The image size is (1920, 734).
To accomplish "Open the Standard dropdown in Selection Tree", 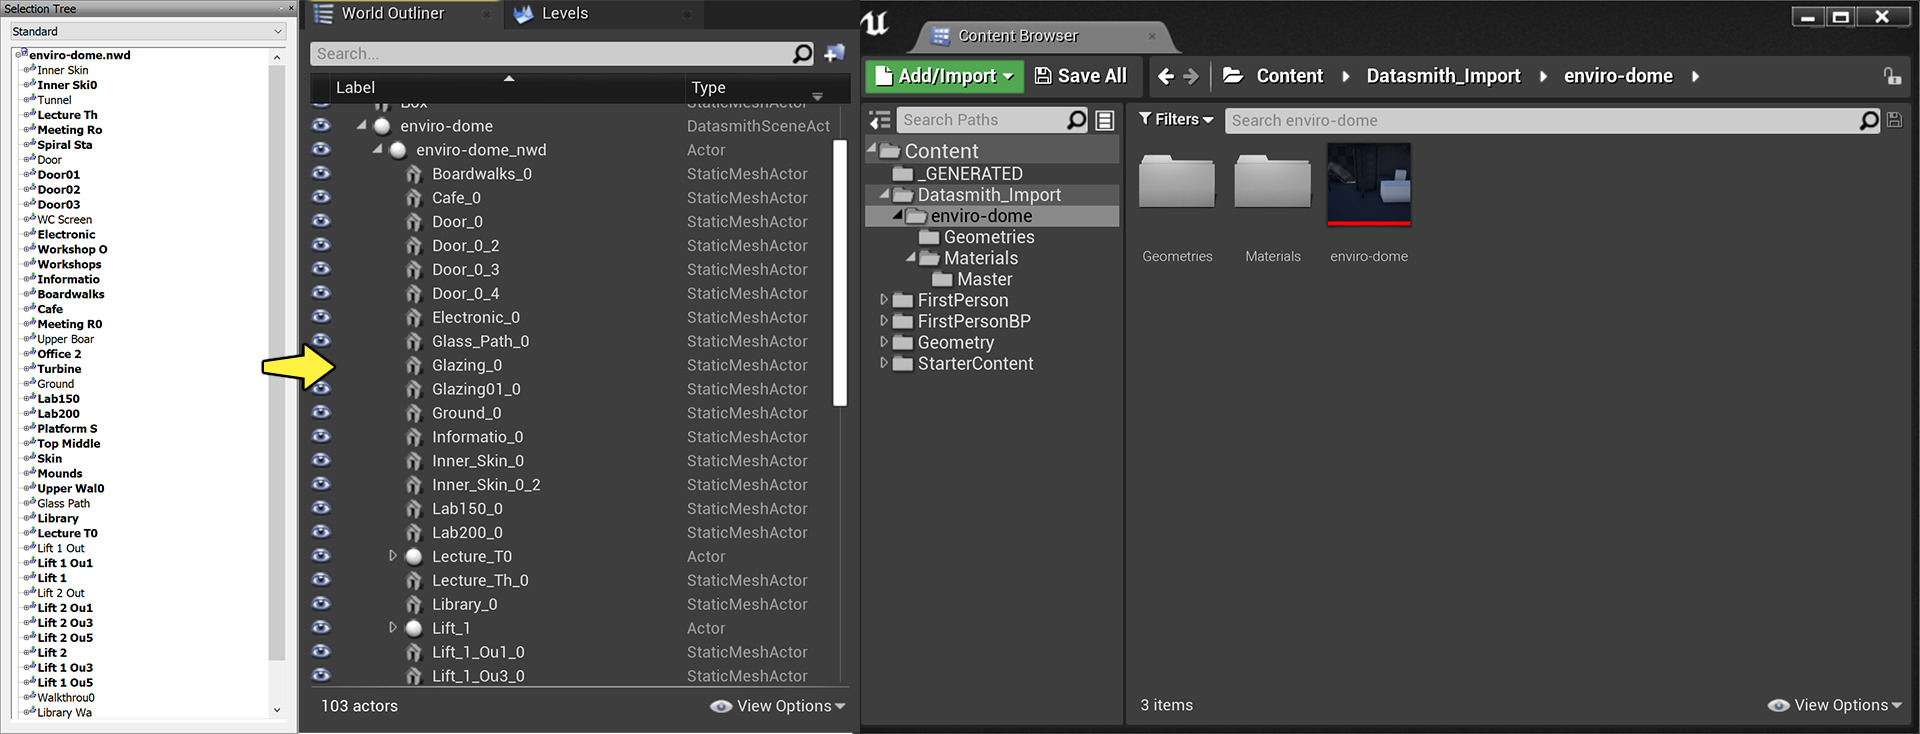I will pos(148,32).
